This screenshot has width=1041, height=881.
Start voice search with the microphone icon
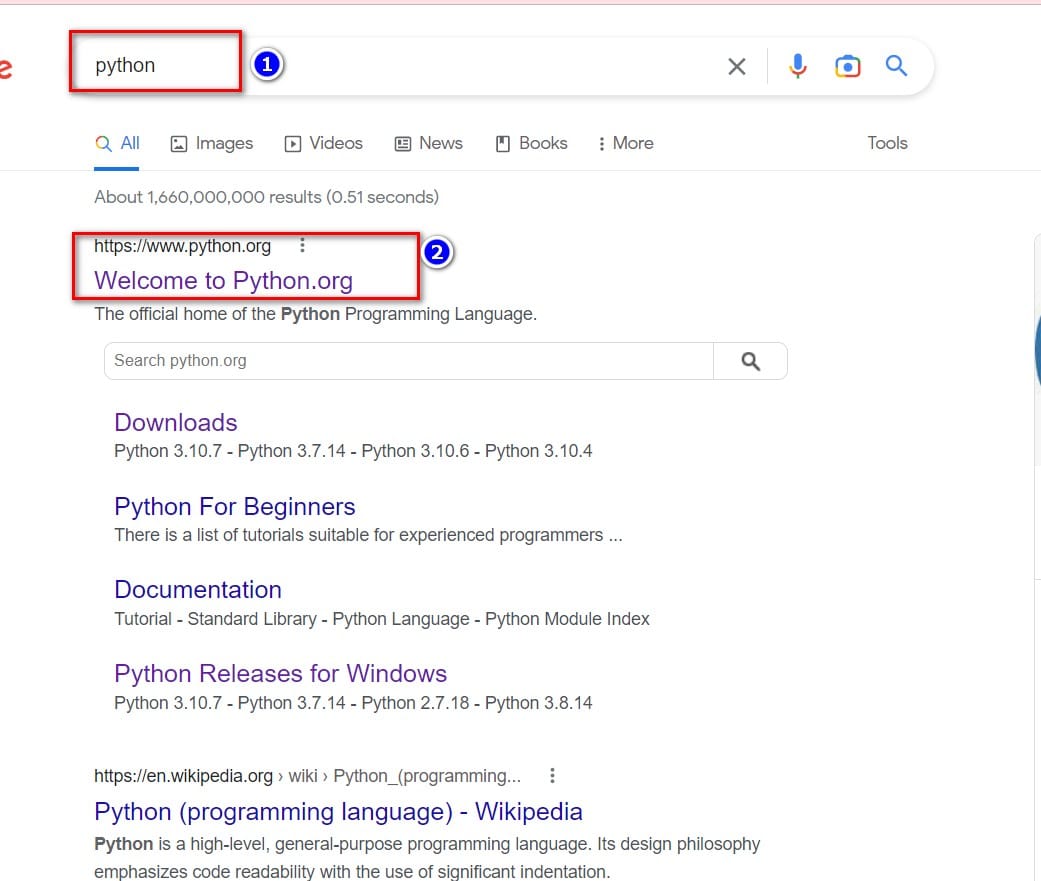797,66
